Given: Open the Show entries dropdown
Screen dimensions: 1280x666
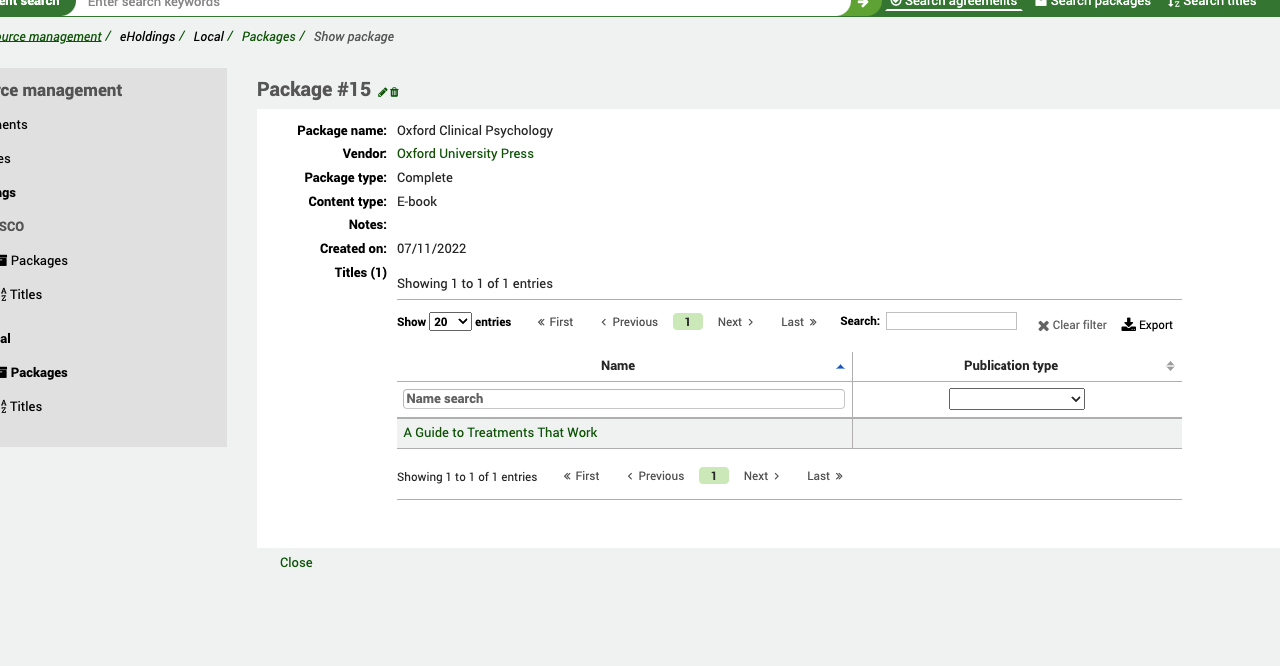Looking at the screenshot, I should (x=450, y=321).
